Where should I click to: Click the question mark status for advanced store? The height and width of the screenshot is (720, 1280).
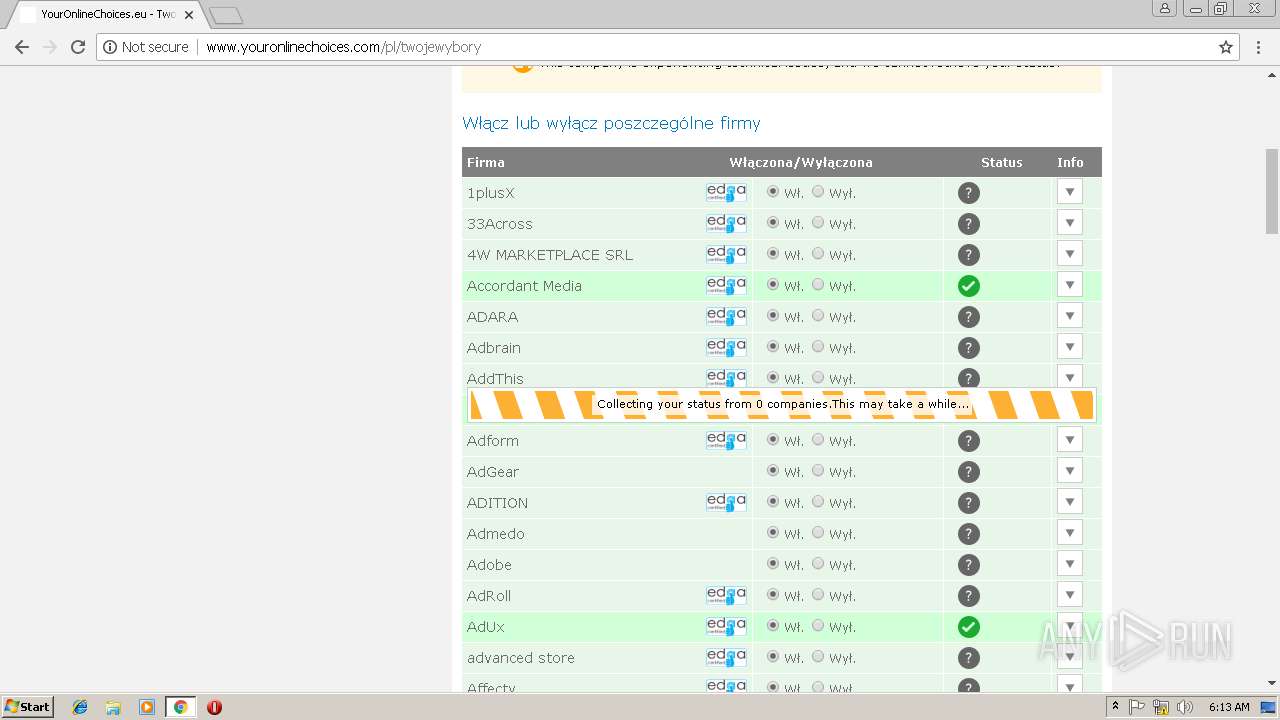pyautogui.click(x=968, y=658)
